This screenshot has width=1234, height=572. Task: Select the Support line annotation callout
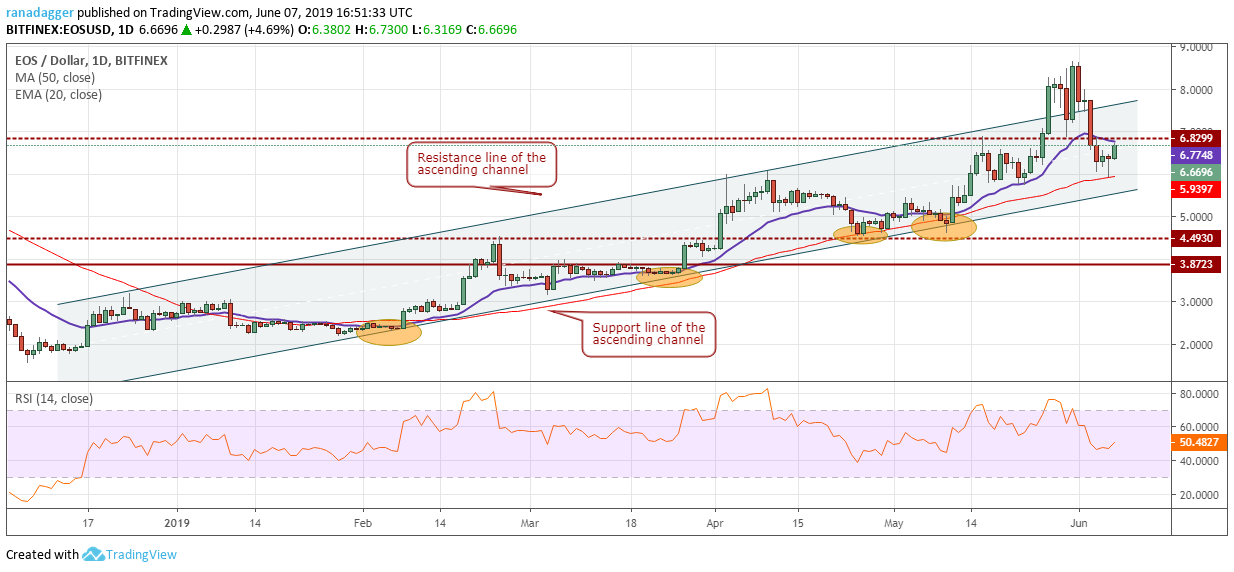pyautogui.click(x=649, y=334)
